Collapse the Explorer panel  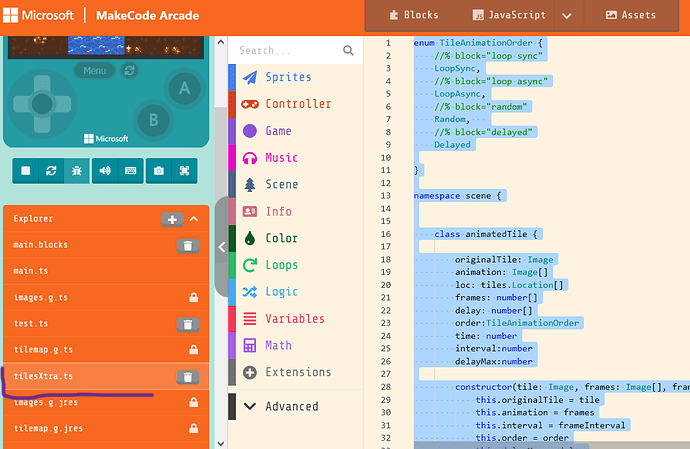coord(194,219)
